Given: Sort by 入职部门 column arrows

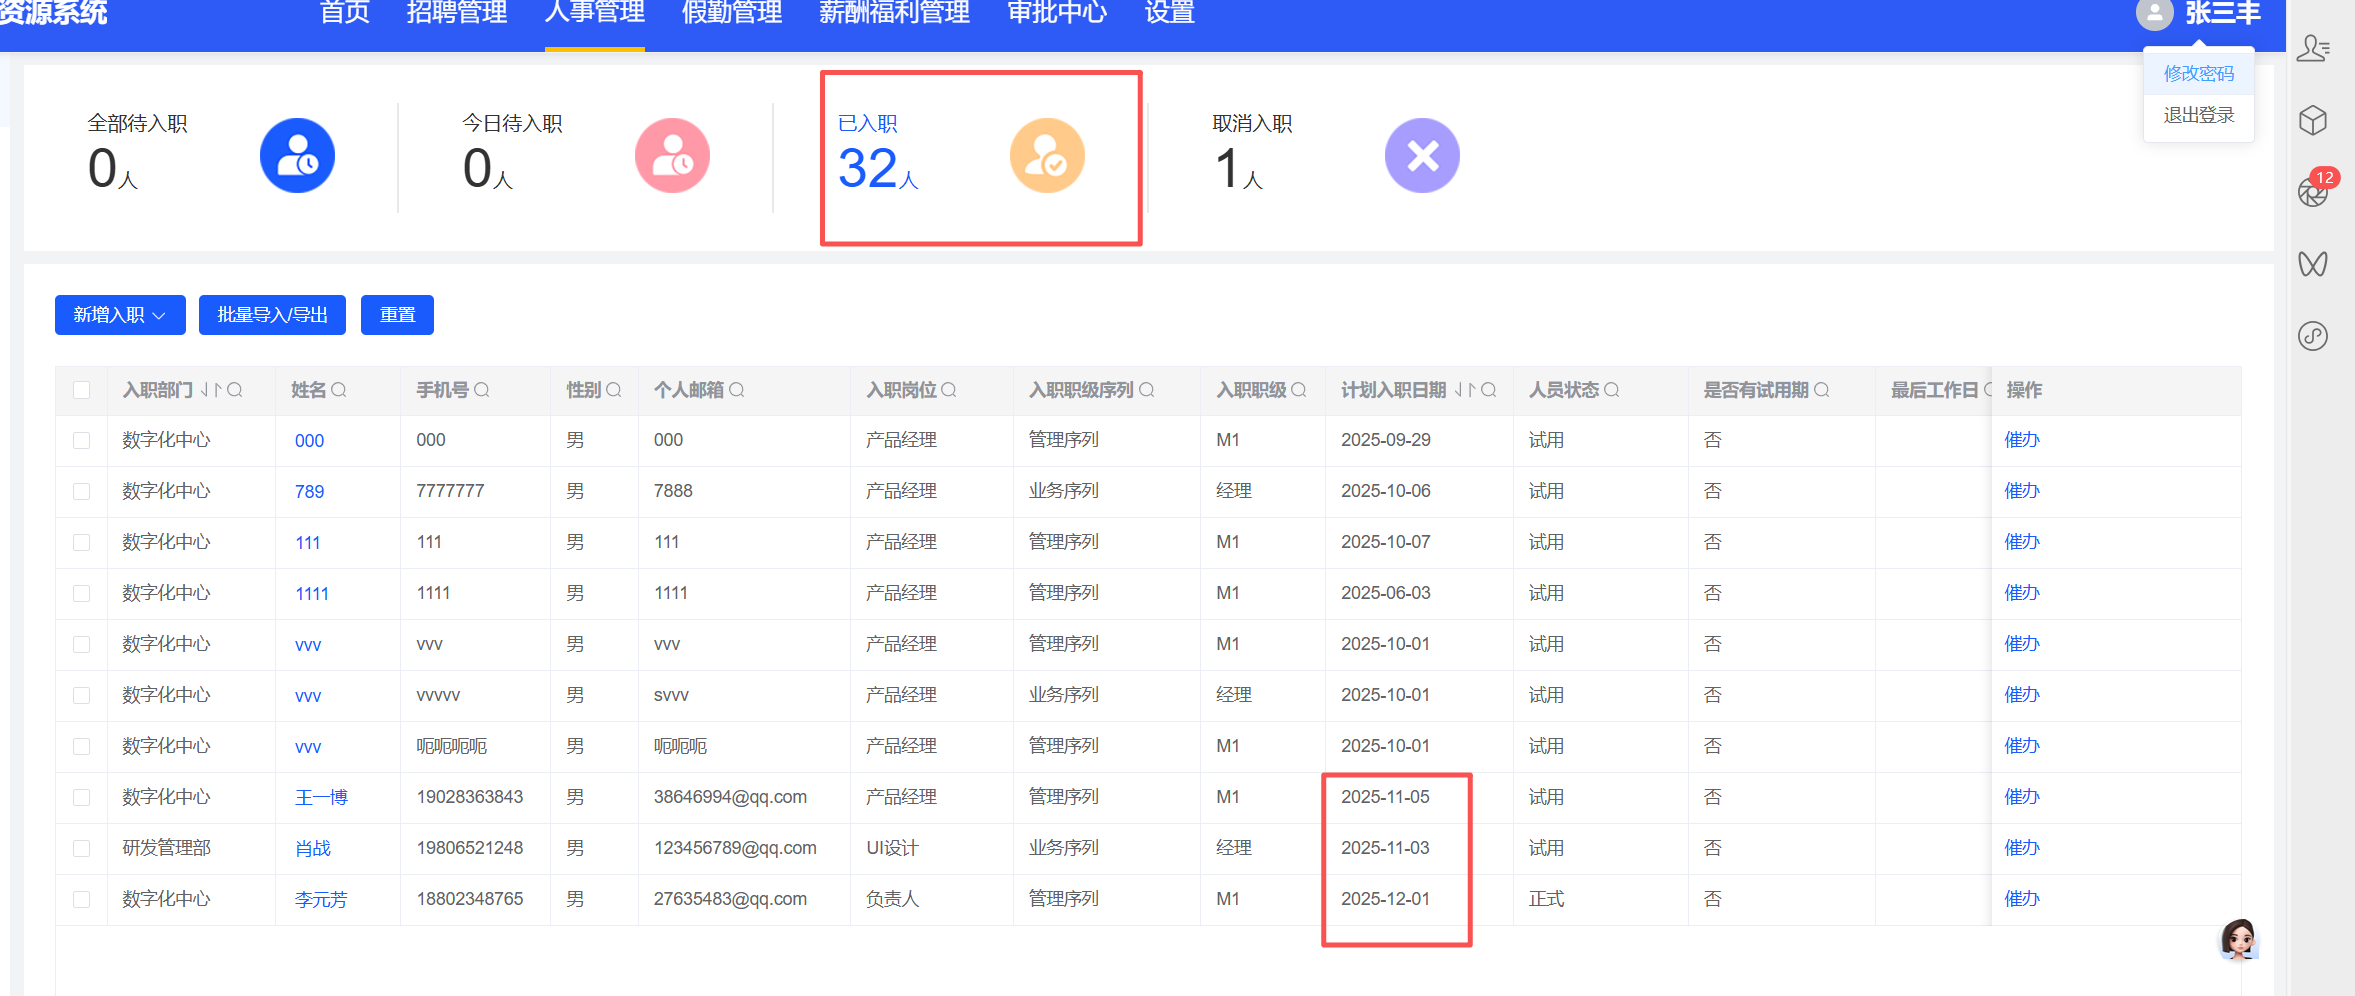Looking at the screenshot, I should tap(211, 390).
